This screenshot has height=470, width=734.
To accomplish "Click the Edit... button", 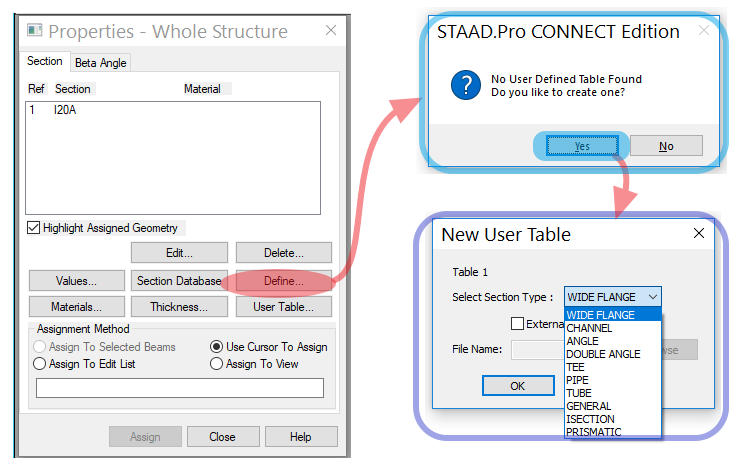I will point(179,253).
